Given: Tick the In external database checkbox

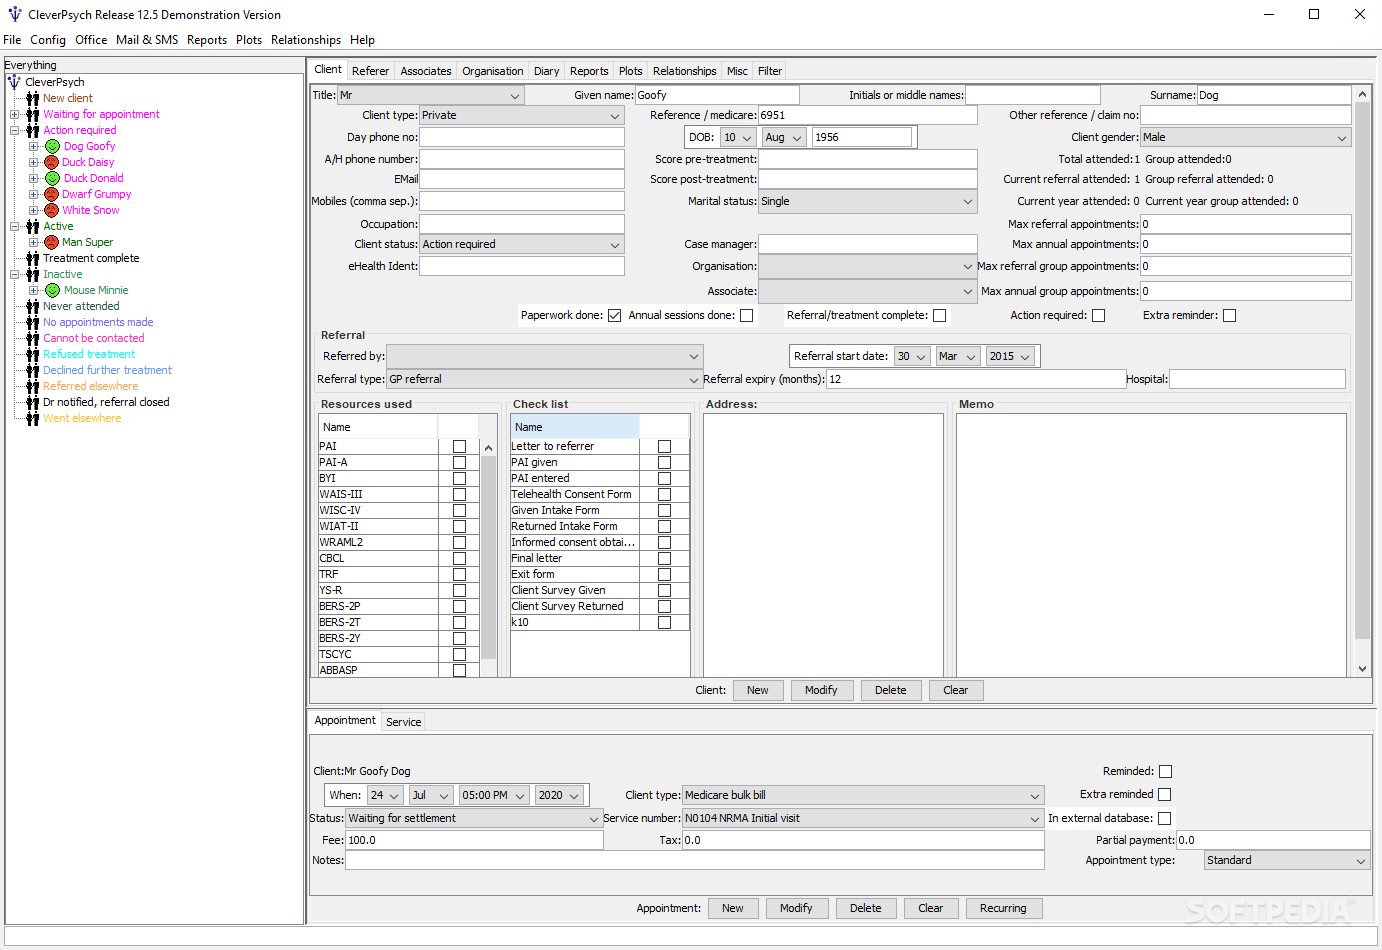Looking at the screenshot, I should (x=1164, y=818).
